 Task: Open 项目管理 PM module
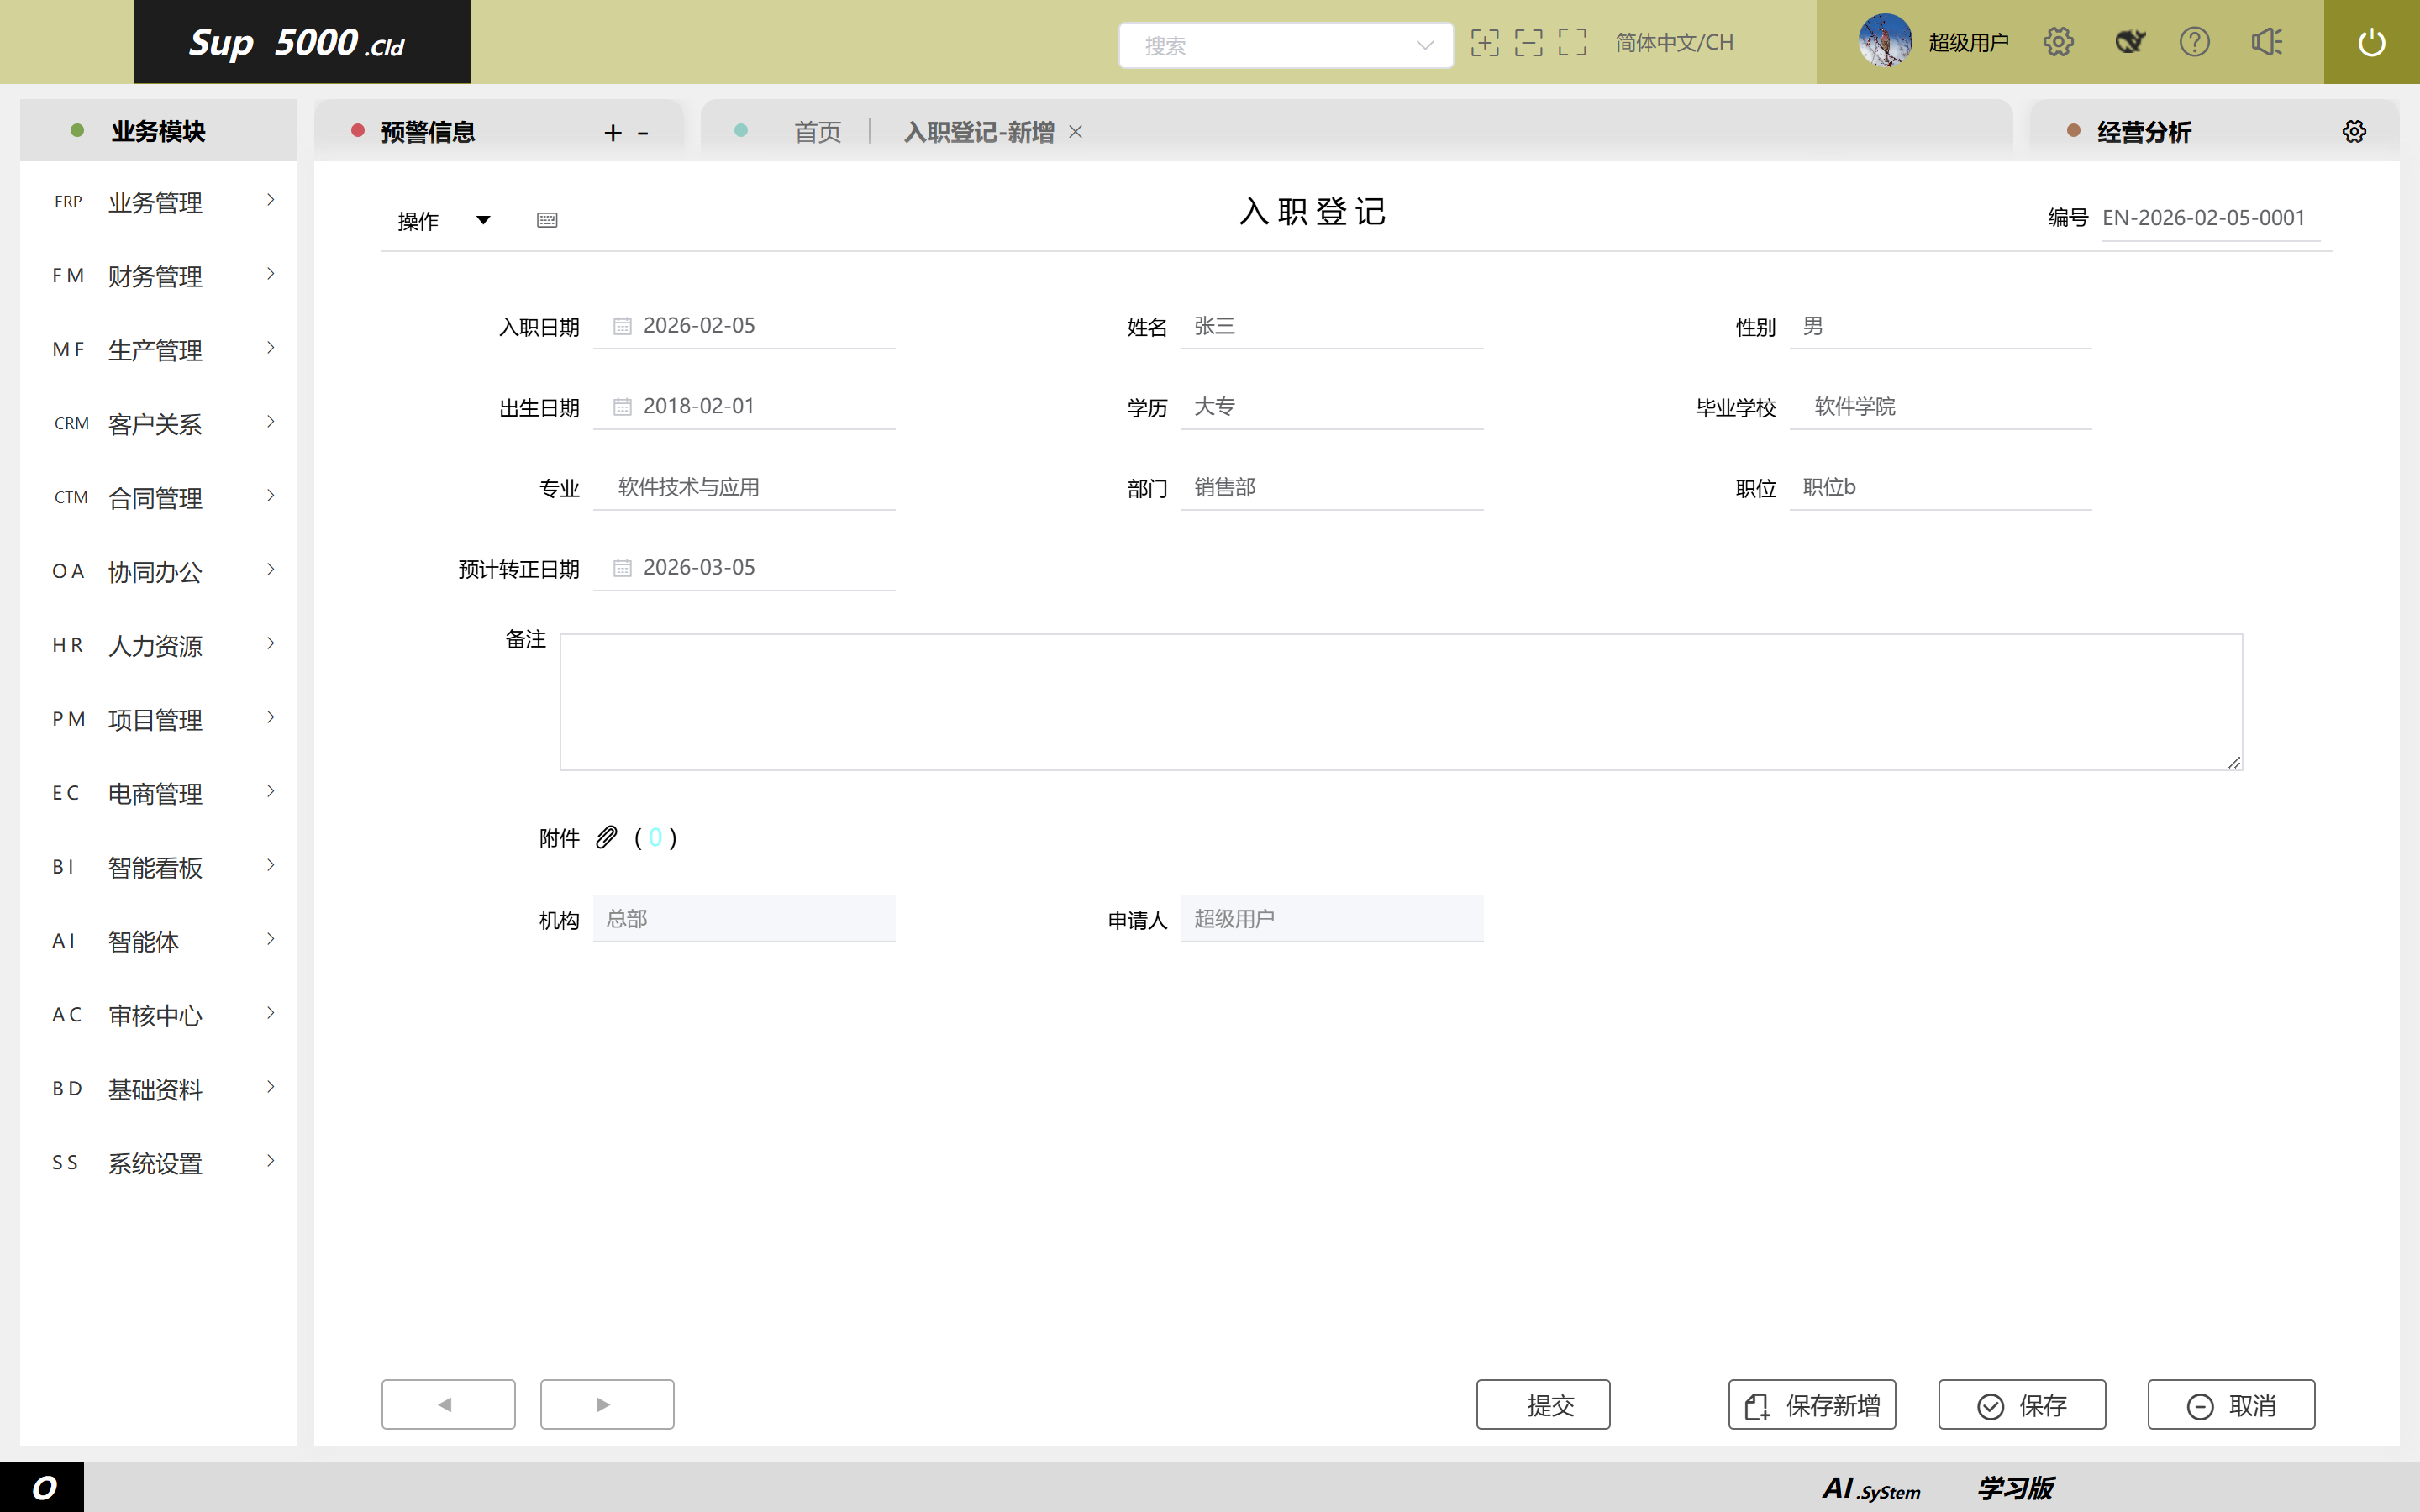tap(159, 720)
